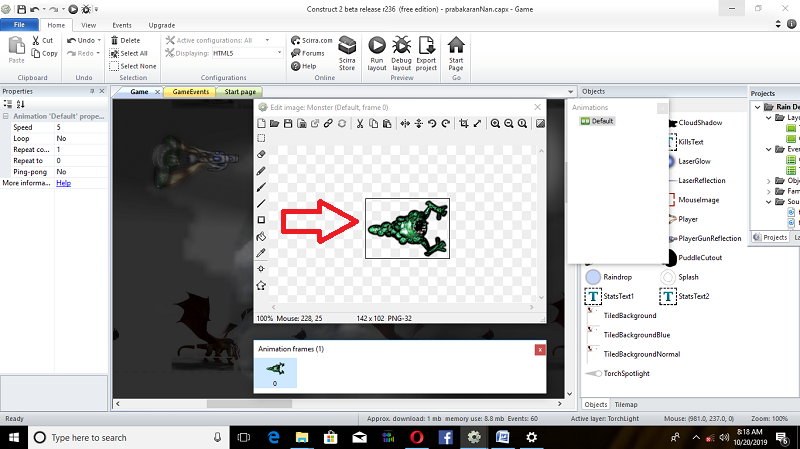Select the Raindrop object
Screen dimensions: 800x449
pos(609,277)
